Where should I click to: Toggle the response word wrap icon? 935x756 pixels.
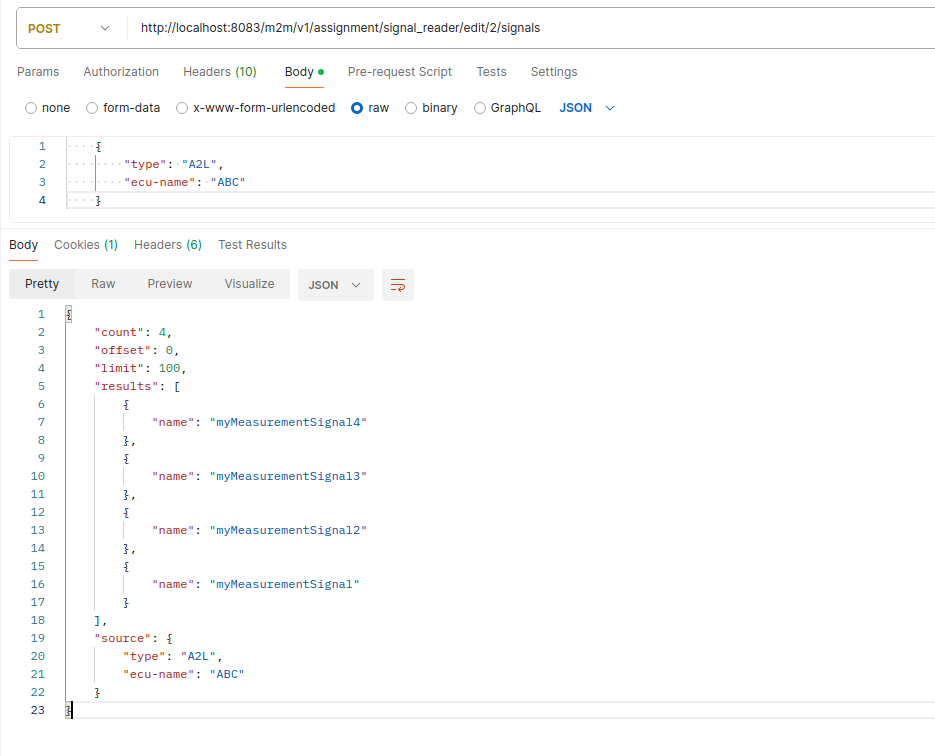(397, 285)
